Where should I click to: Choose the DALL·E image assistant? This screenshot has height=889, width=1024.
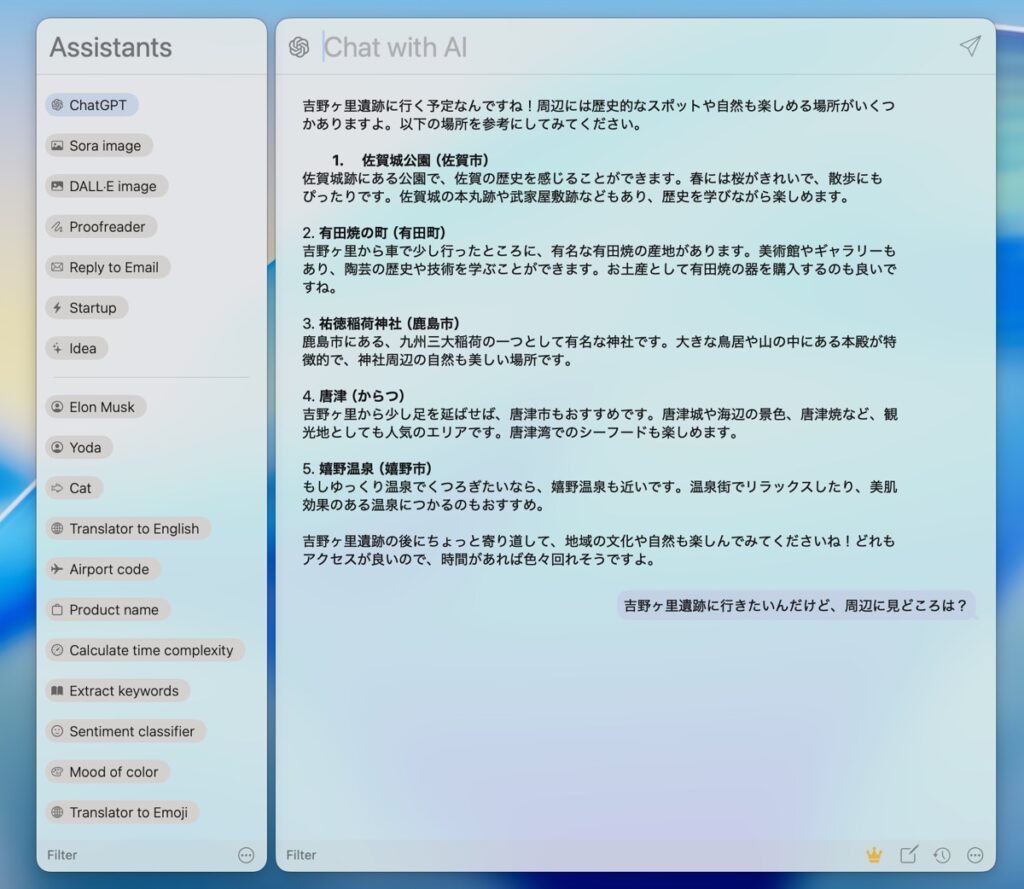pos(105,186)
